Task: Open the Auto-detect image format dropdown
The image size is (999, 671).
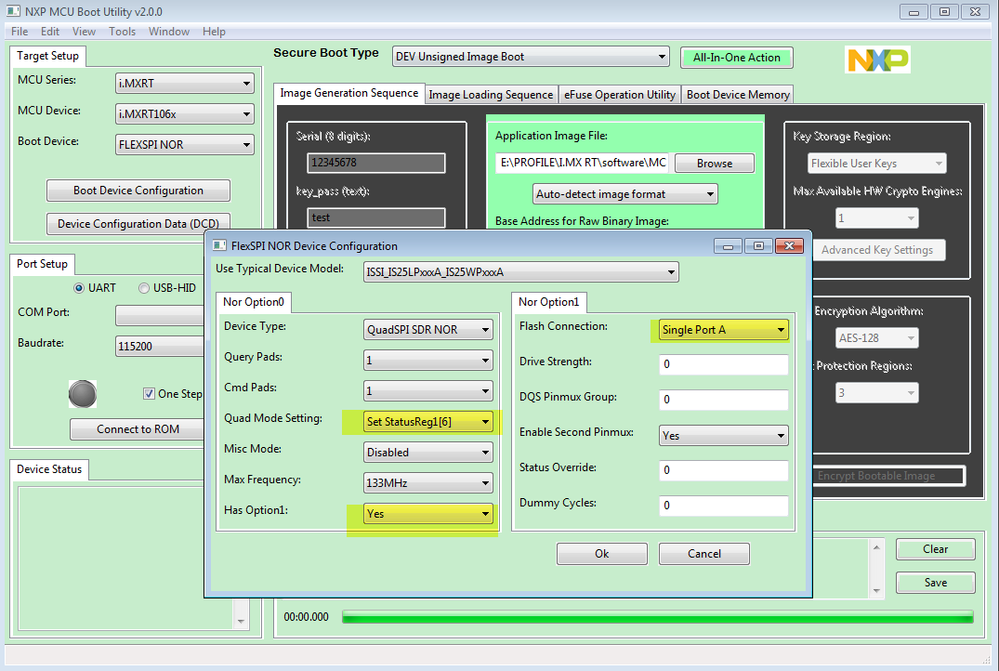Action: pos(624,194)
